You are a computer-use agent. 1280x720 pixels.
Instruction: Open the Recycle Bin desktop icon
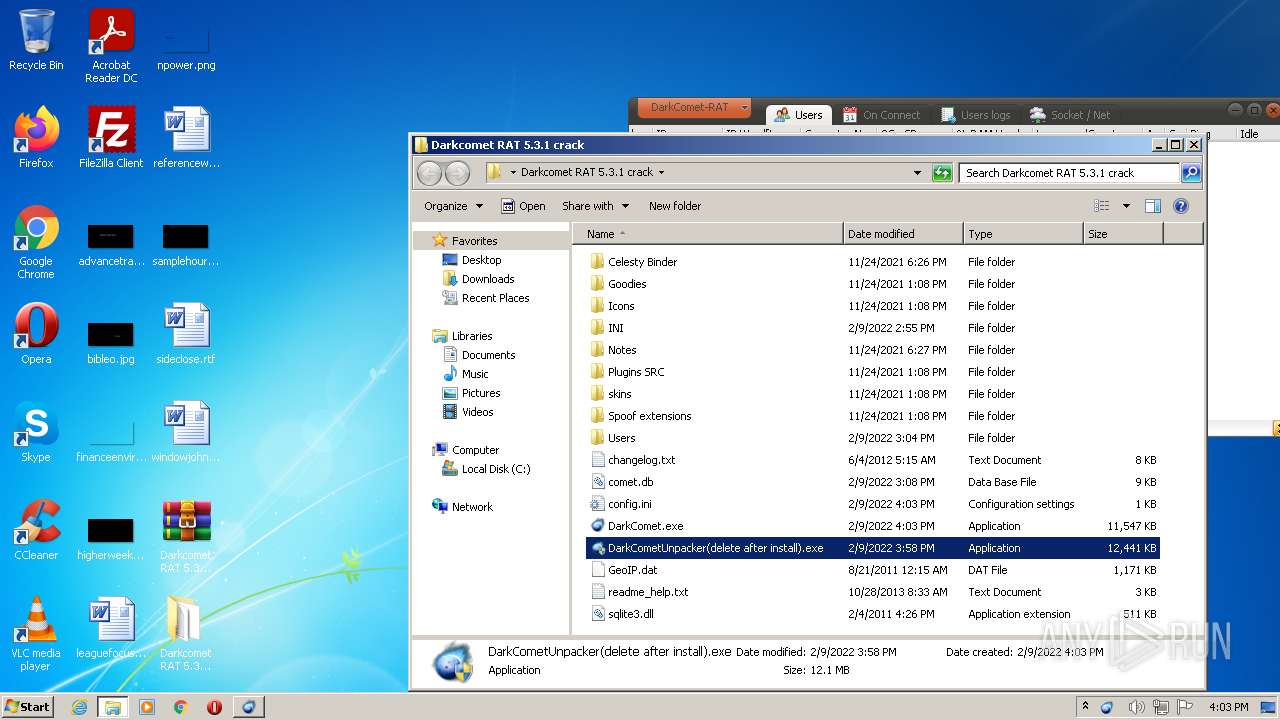tap(36, 40)
